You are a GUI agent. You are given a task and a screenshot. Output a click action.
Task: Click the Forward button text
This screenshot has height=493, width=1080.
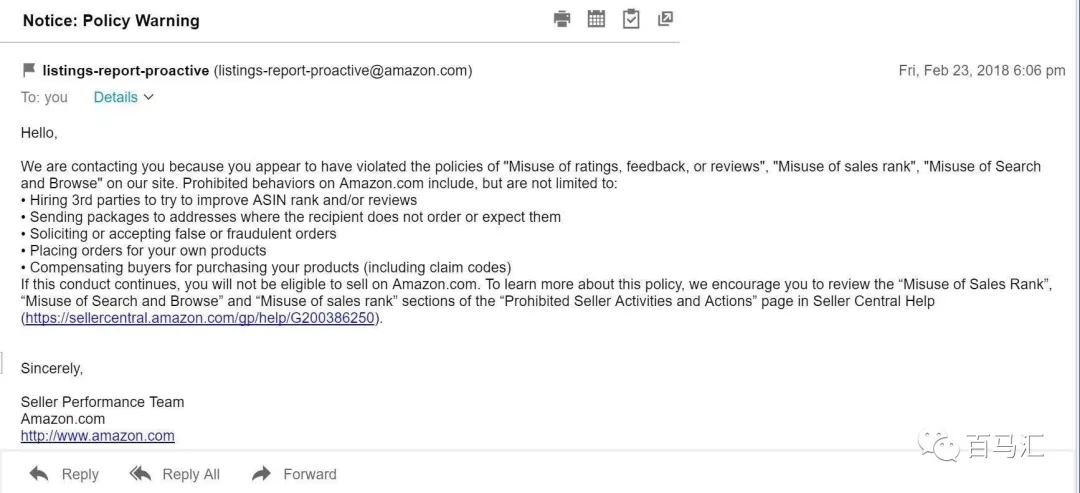click(x=310, y=475)
